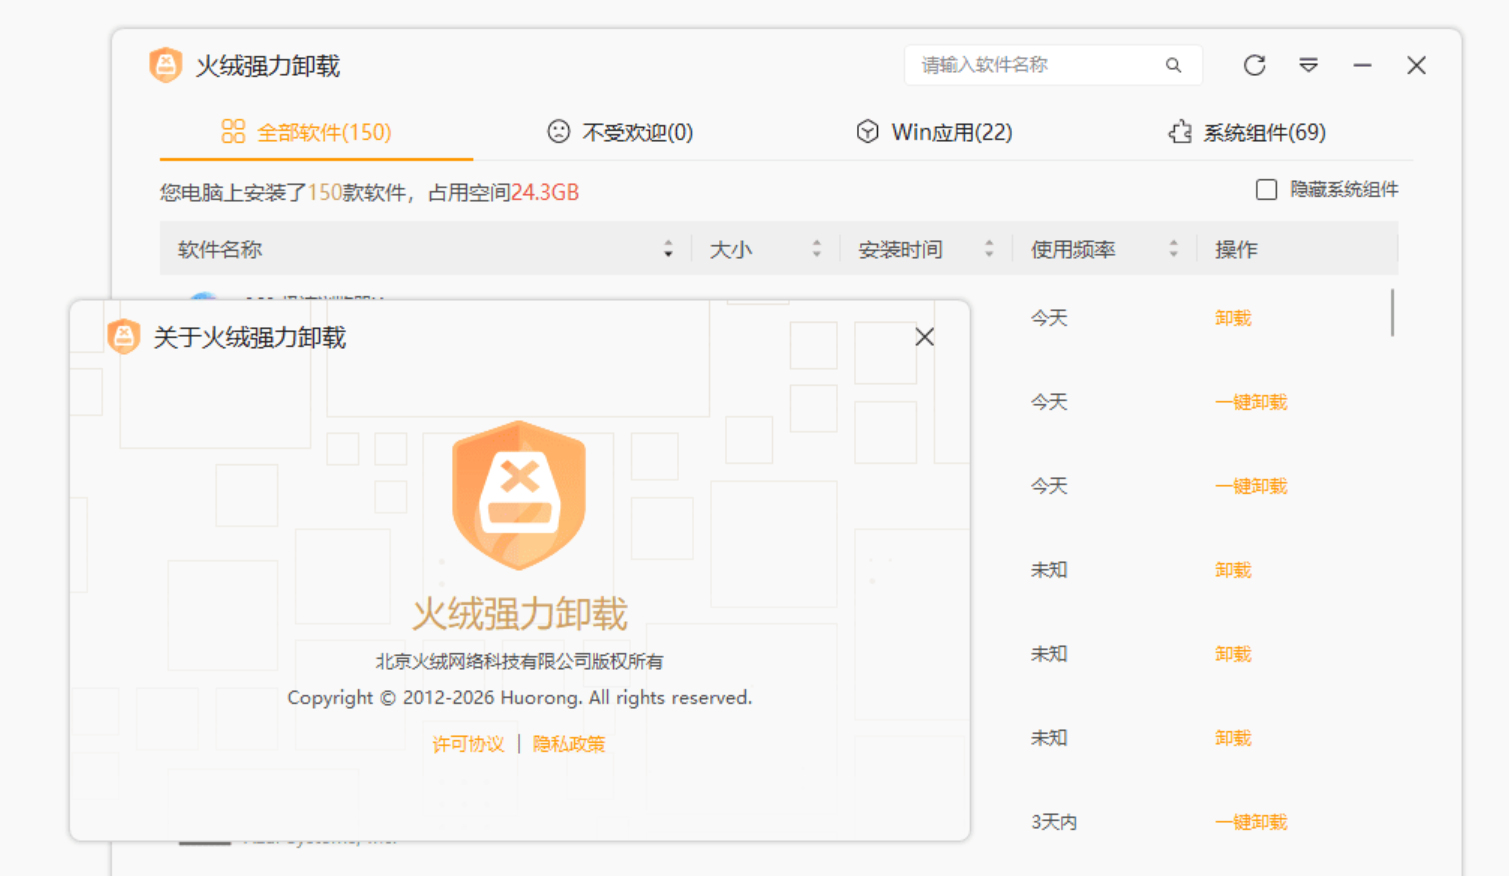Switch to 不受欢迎(0) tab
Viewport: 1509px width, 876px height.
point(620,132)
